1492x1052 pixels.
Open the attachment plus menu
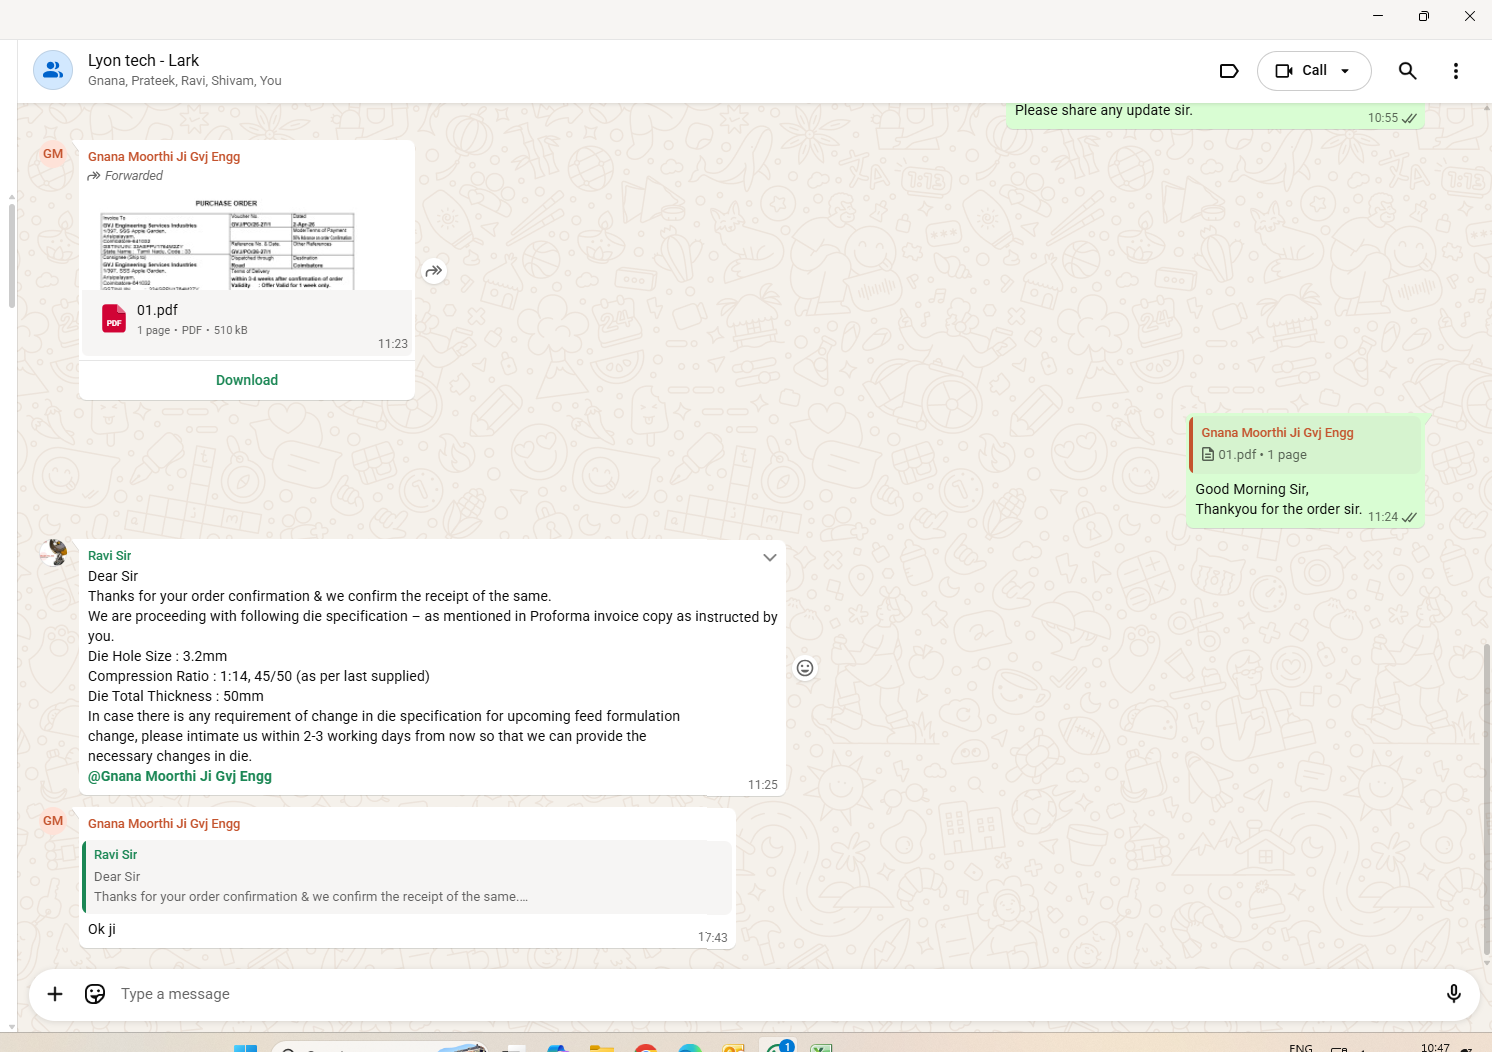(x=55, y=994)
